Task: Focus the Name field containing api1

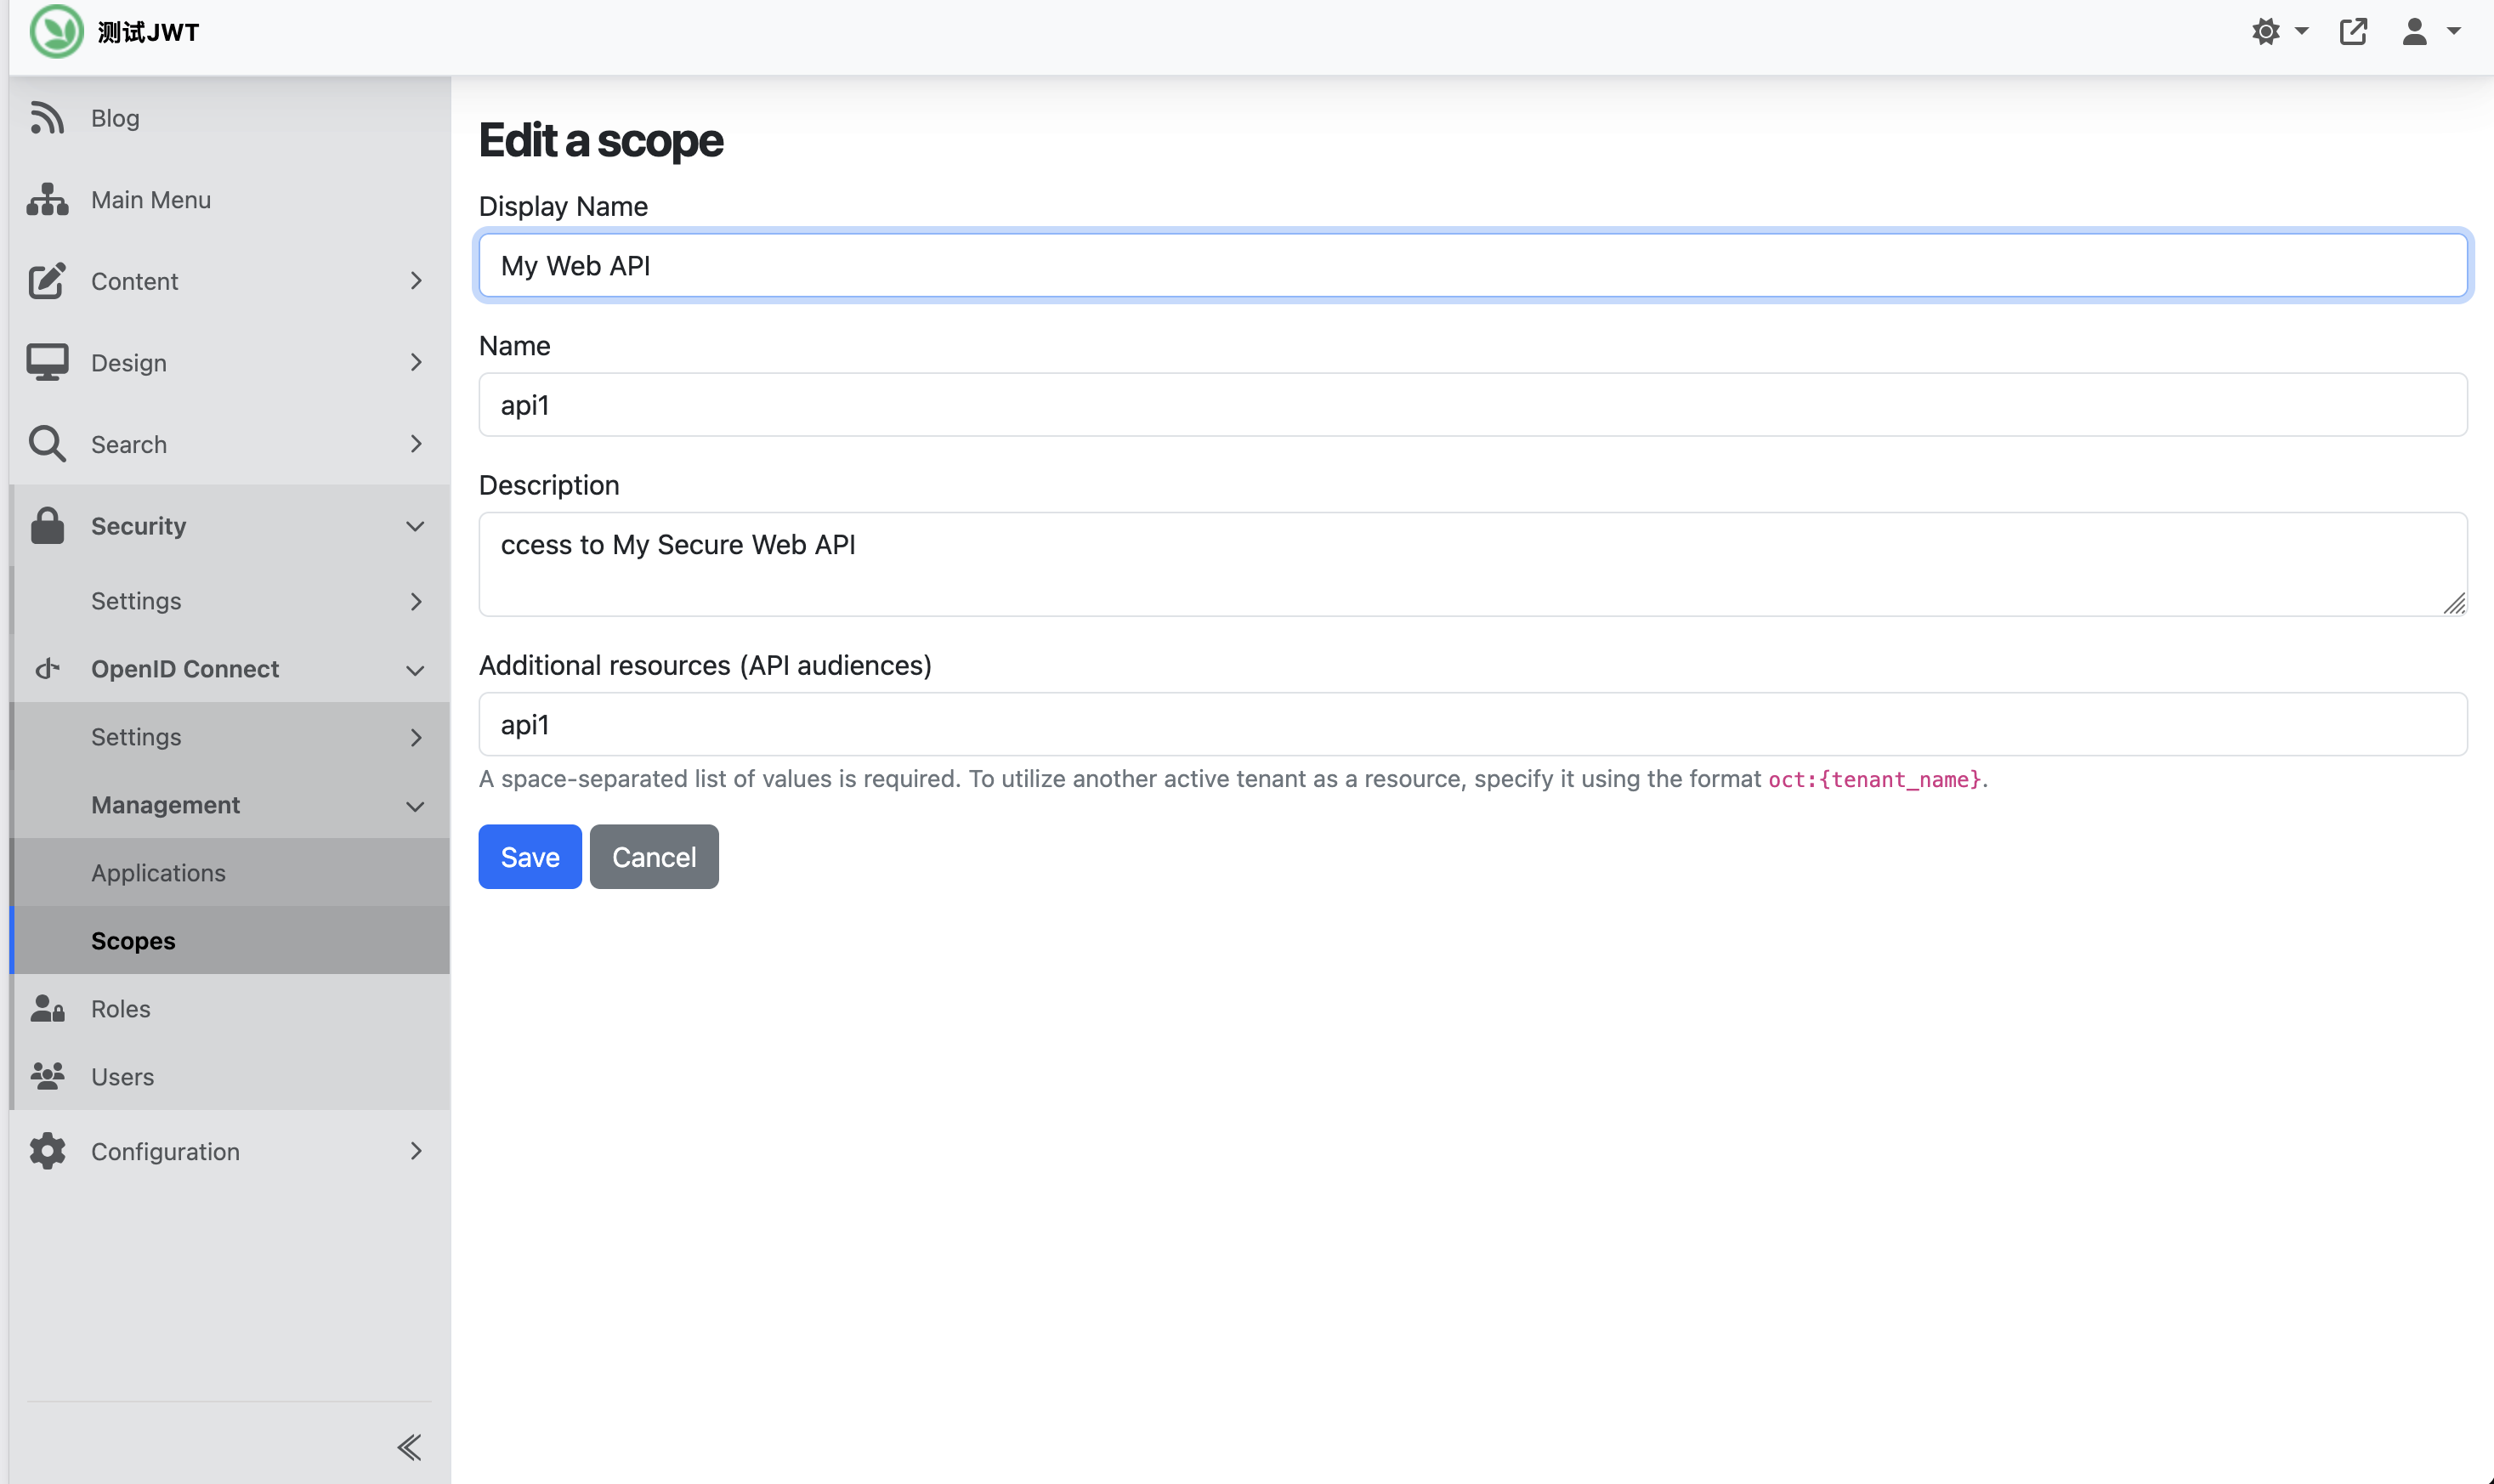Action: point(1472,404)
